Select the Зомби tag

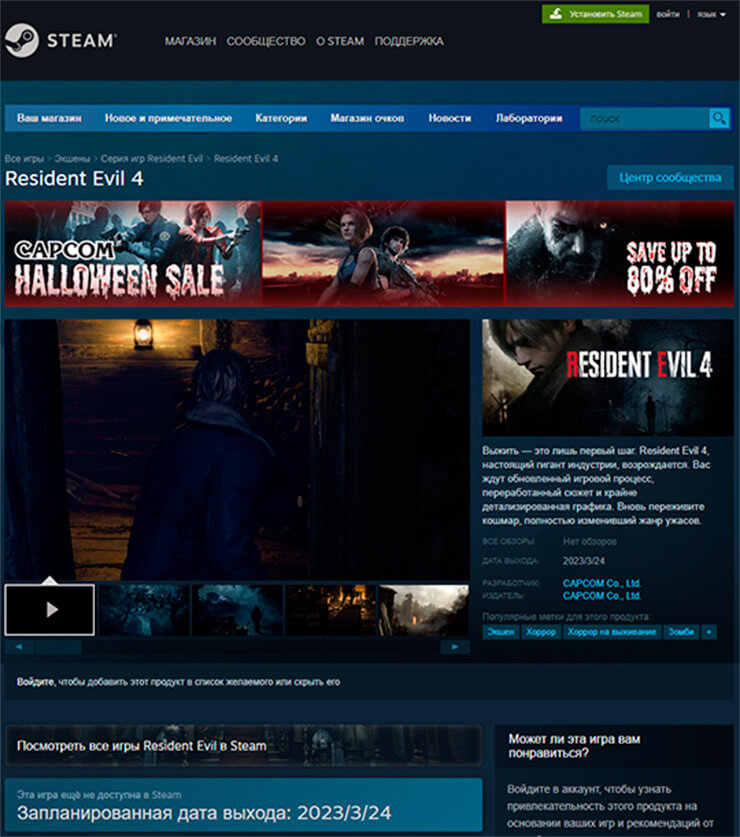coord(681,632)
